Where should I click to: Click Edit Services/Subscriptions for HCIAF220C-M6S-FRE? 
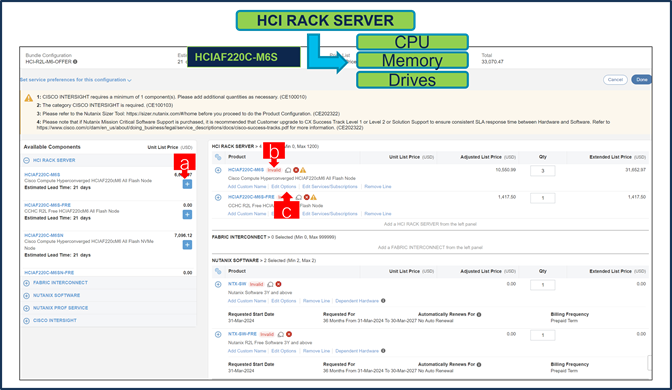(x=330, y=214)
